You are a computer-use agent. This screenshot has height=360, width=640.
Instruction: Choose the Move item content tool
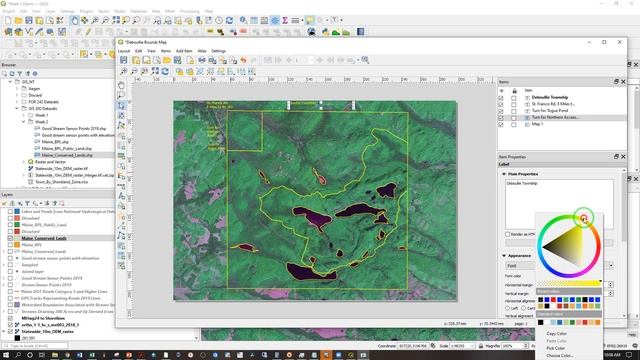(x=121, y=116)
